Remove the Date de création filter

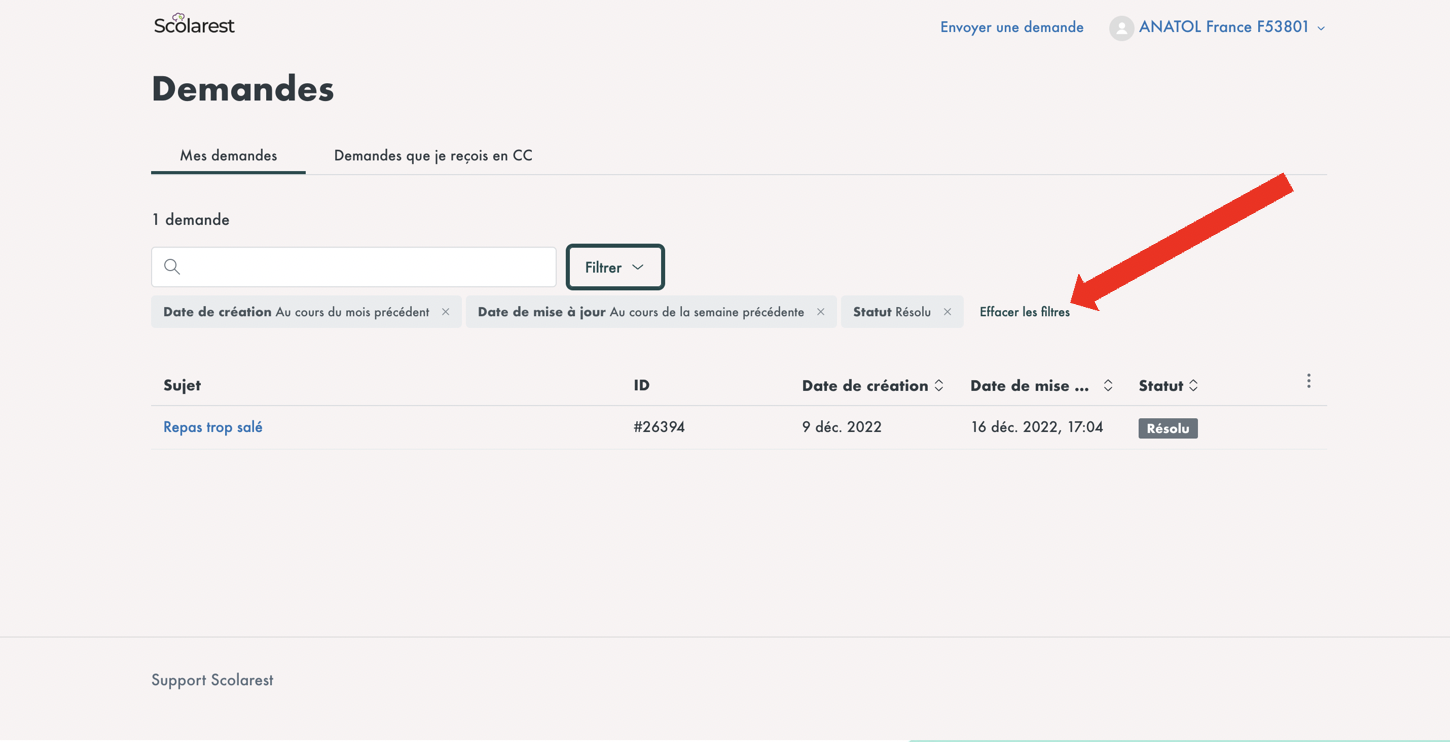(x=446, y=312)
